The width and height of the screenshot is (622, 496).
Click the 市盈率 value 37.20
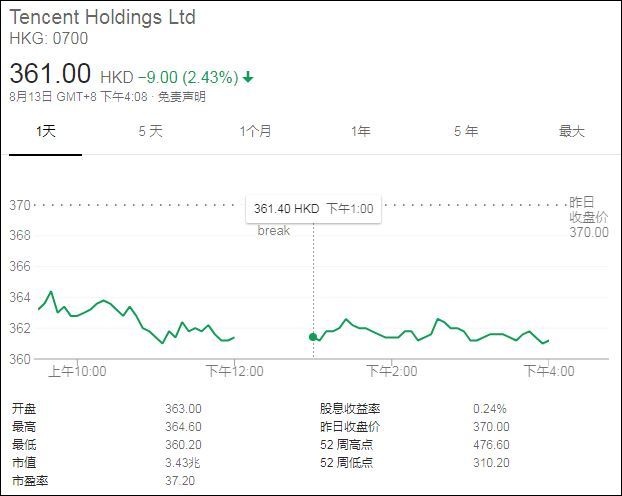pyautogui.click(x=180, y=480)
